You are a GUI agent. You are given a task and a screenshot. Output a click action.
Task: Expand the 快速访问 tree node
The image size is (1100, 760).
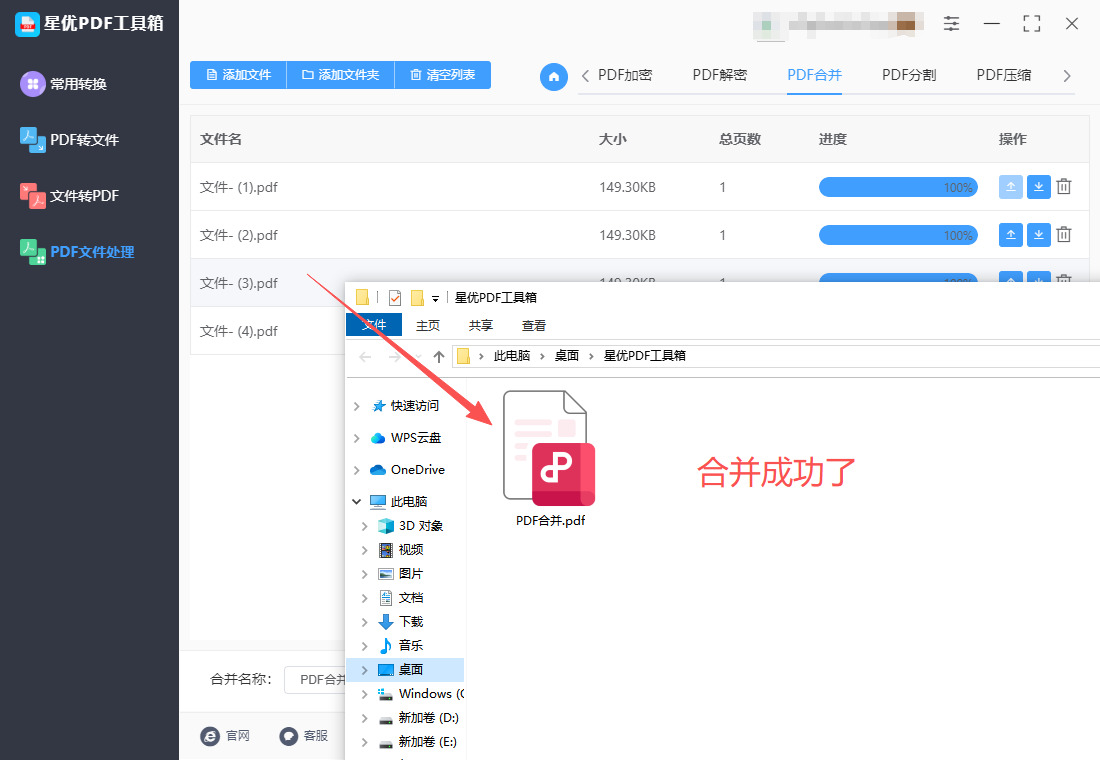click(356, 406)
